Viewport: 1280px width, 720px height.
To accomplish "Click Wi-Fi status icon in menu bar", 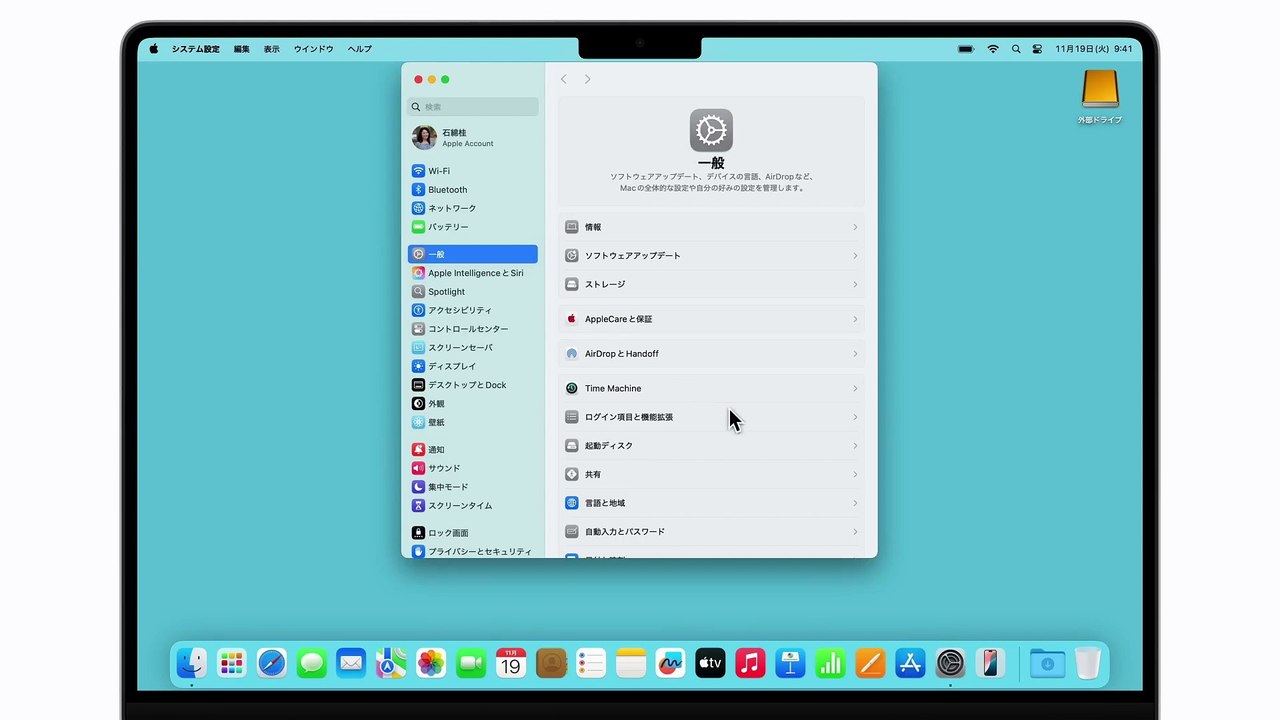I will (x=993, y=49).
